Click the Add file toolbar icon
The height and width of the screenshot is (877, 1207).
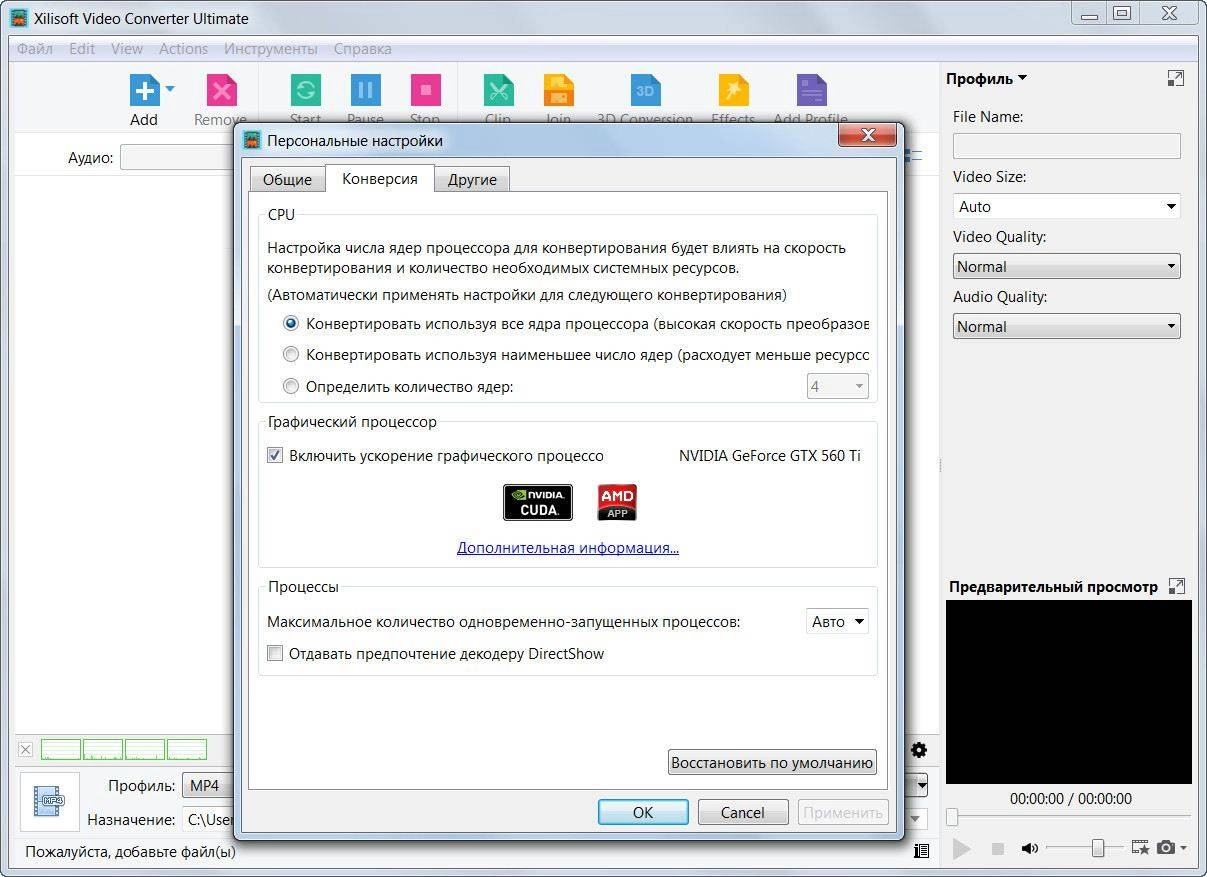coord(144,90)
